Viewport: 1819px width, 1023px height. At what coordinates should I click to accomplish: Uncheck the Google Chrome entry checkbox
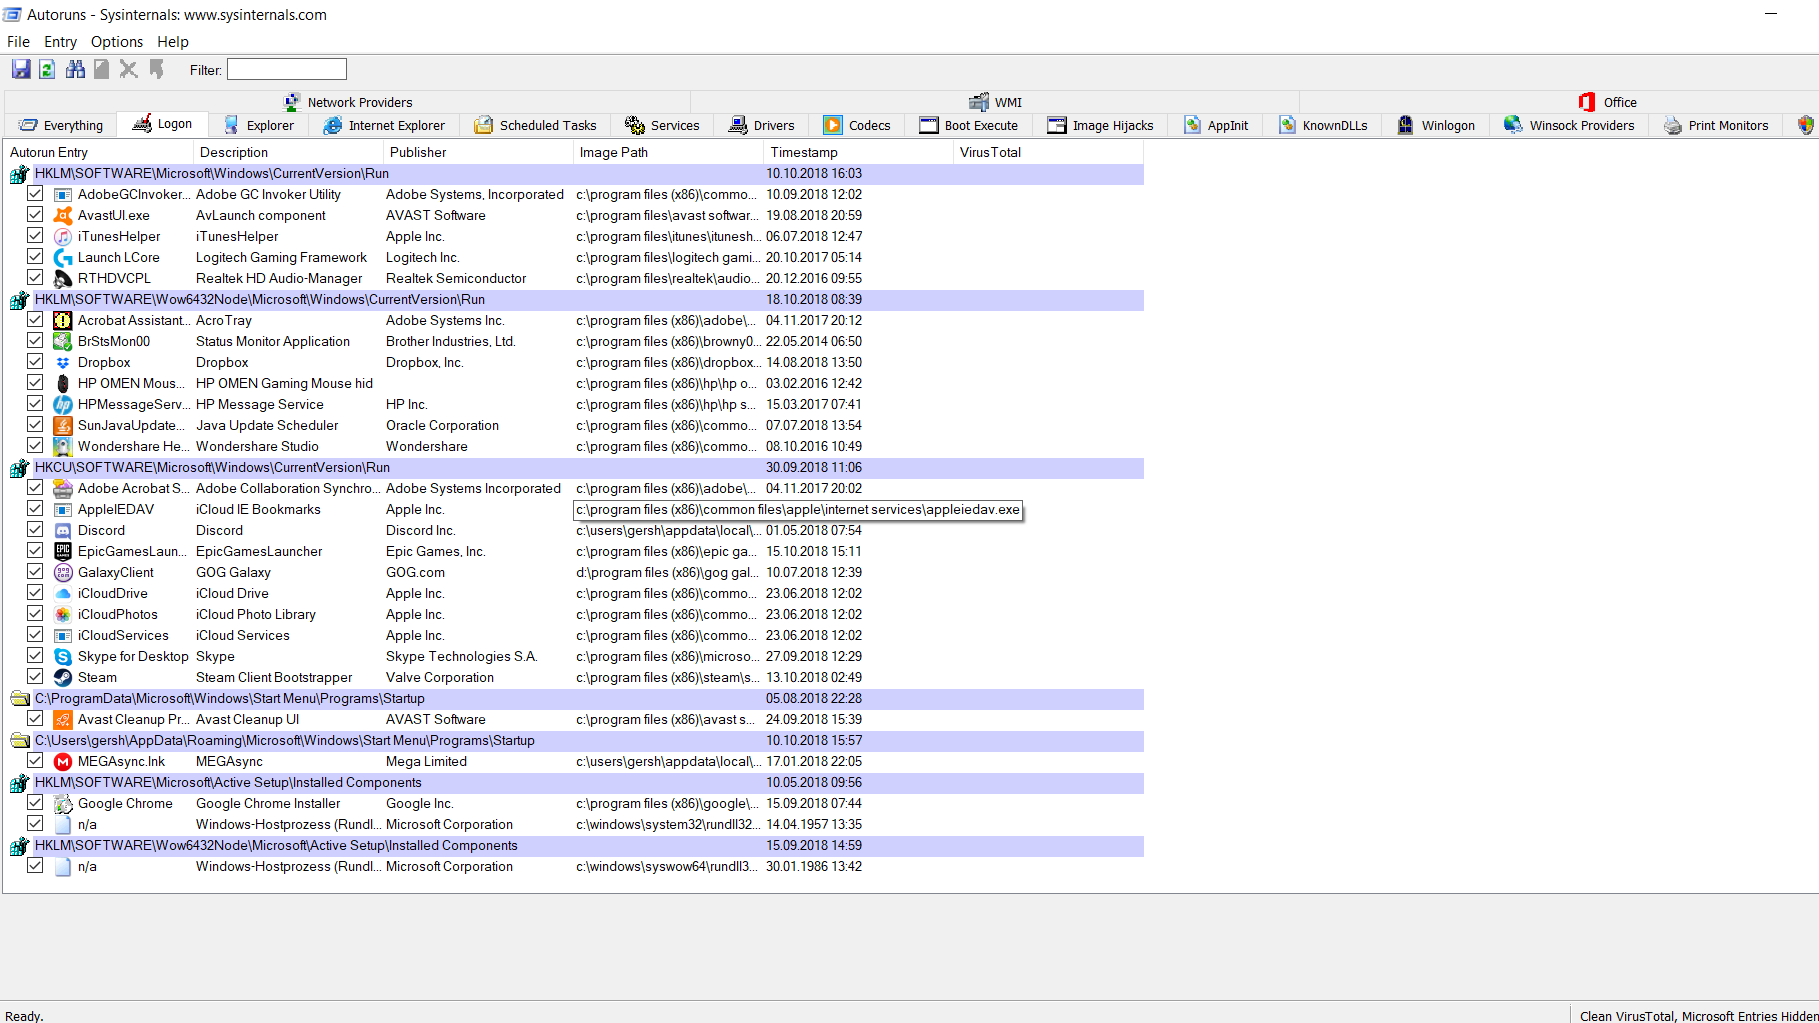pos(35,803)
